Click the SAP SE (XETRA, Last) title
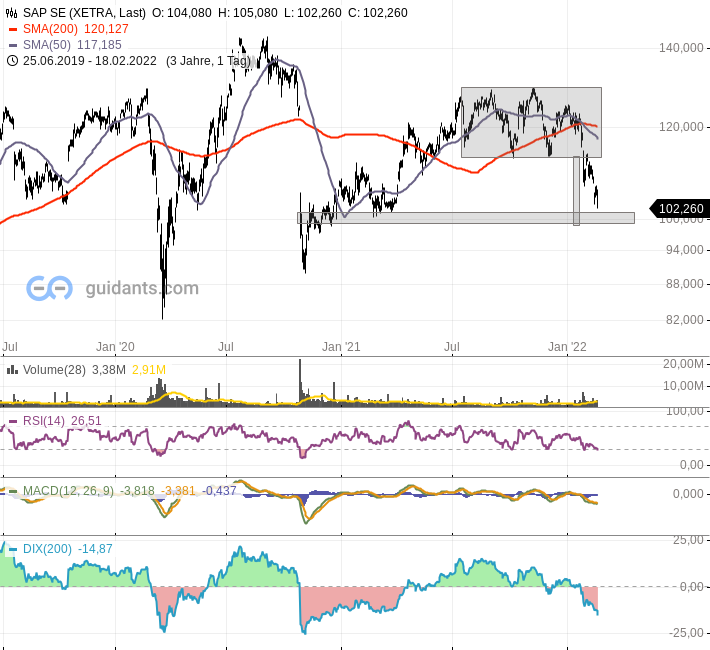This screenshot has width=710, height=650. [x=85, y=13]
